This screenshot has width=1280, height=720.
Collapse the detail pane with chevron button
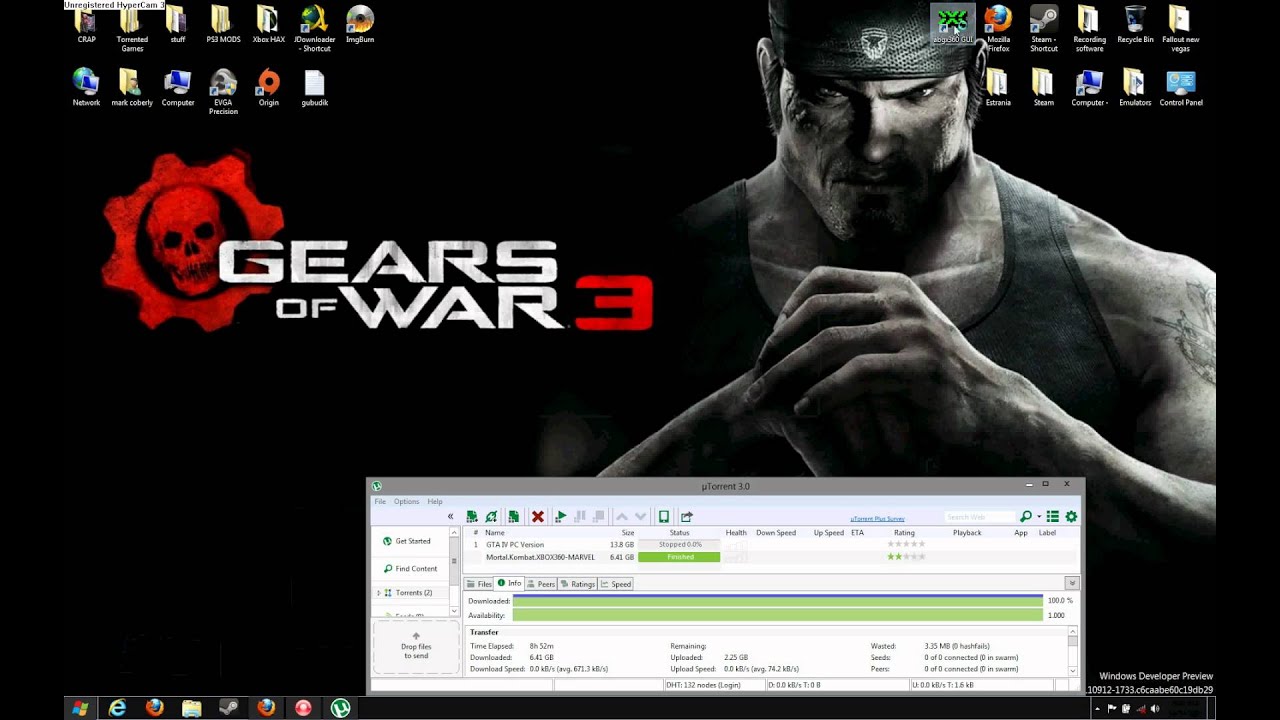(1072, 583)
